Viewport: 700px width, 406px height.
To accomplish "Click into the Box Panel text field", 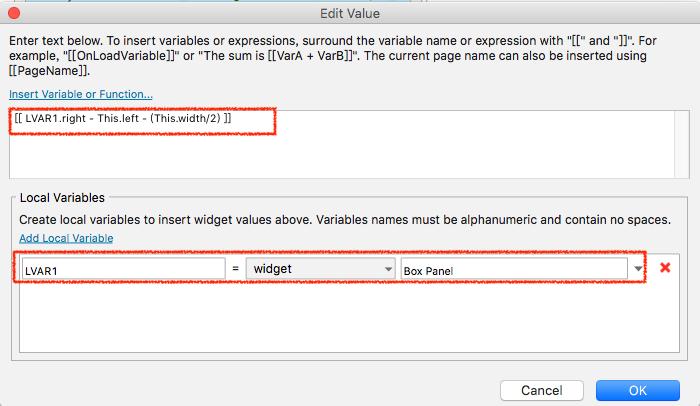I will pos(514,269).
